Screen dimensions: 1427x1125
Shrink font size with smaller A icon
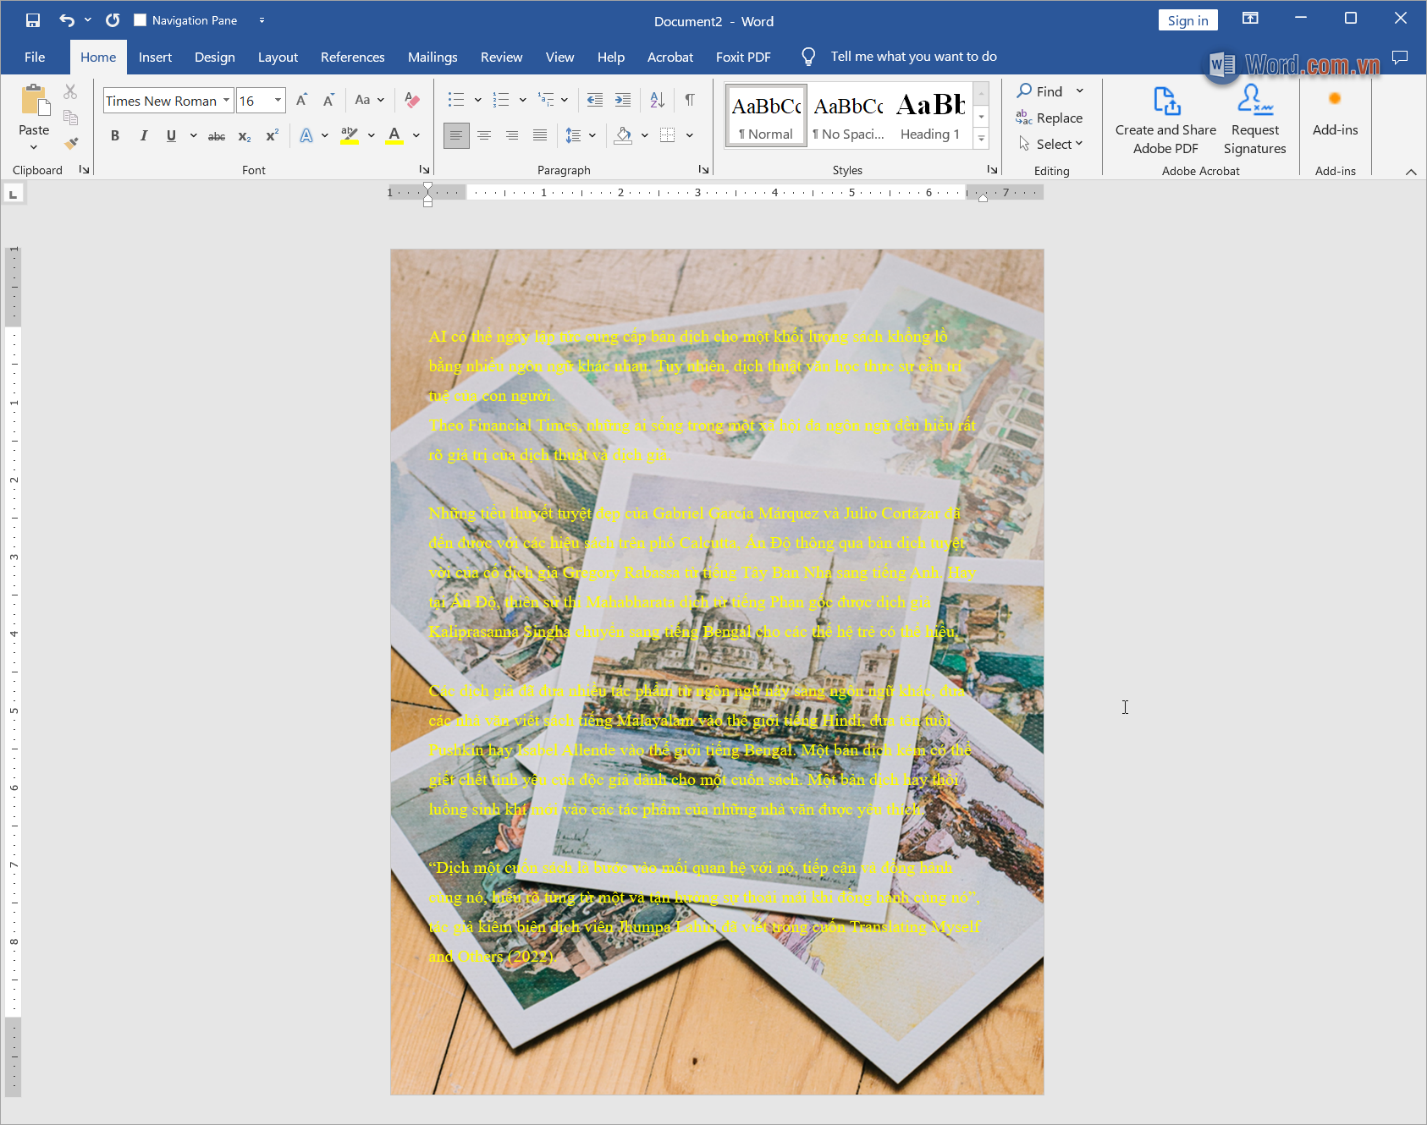[328, 100]
